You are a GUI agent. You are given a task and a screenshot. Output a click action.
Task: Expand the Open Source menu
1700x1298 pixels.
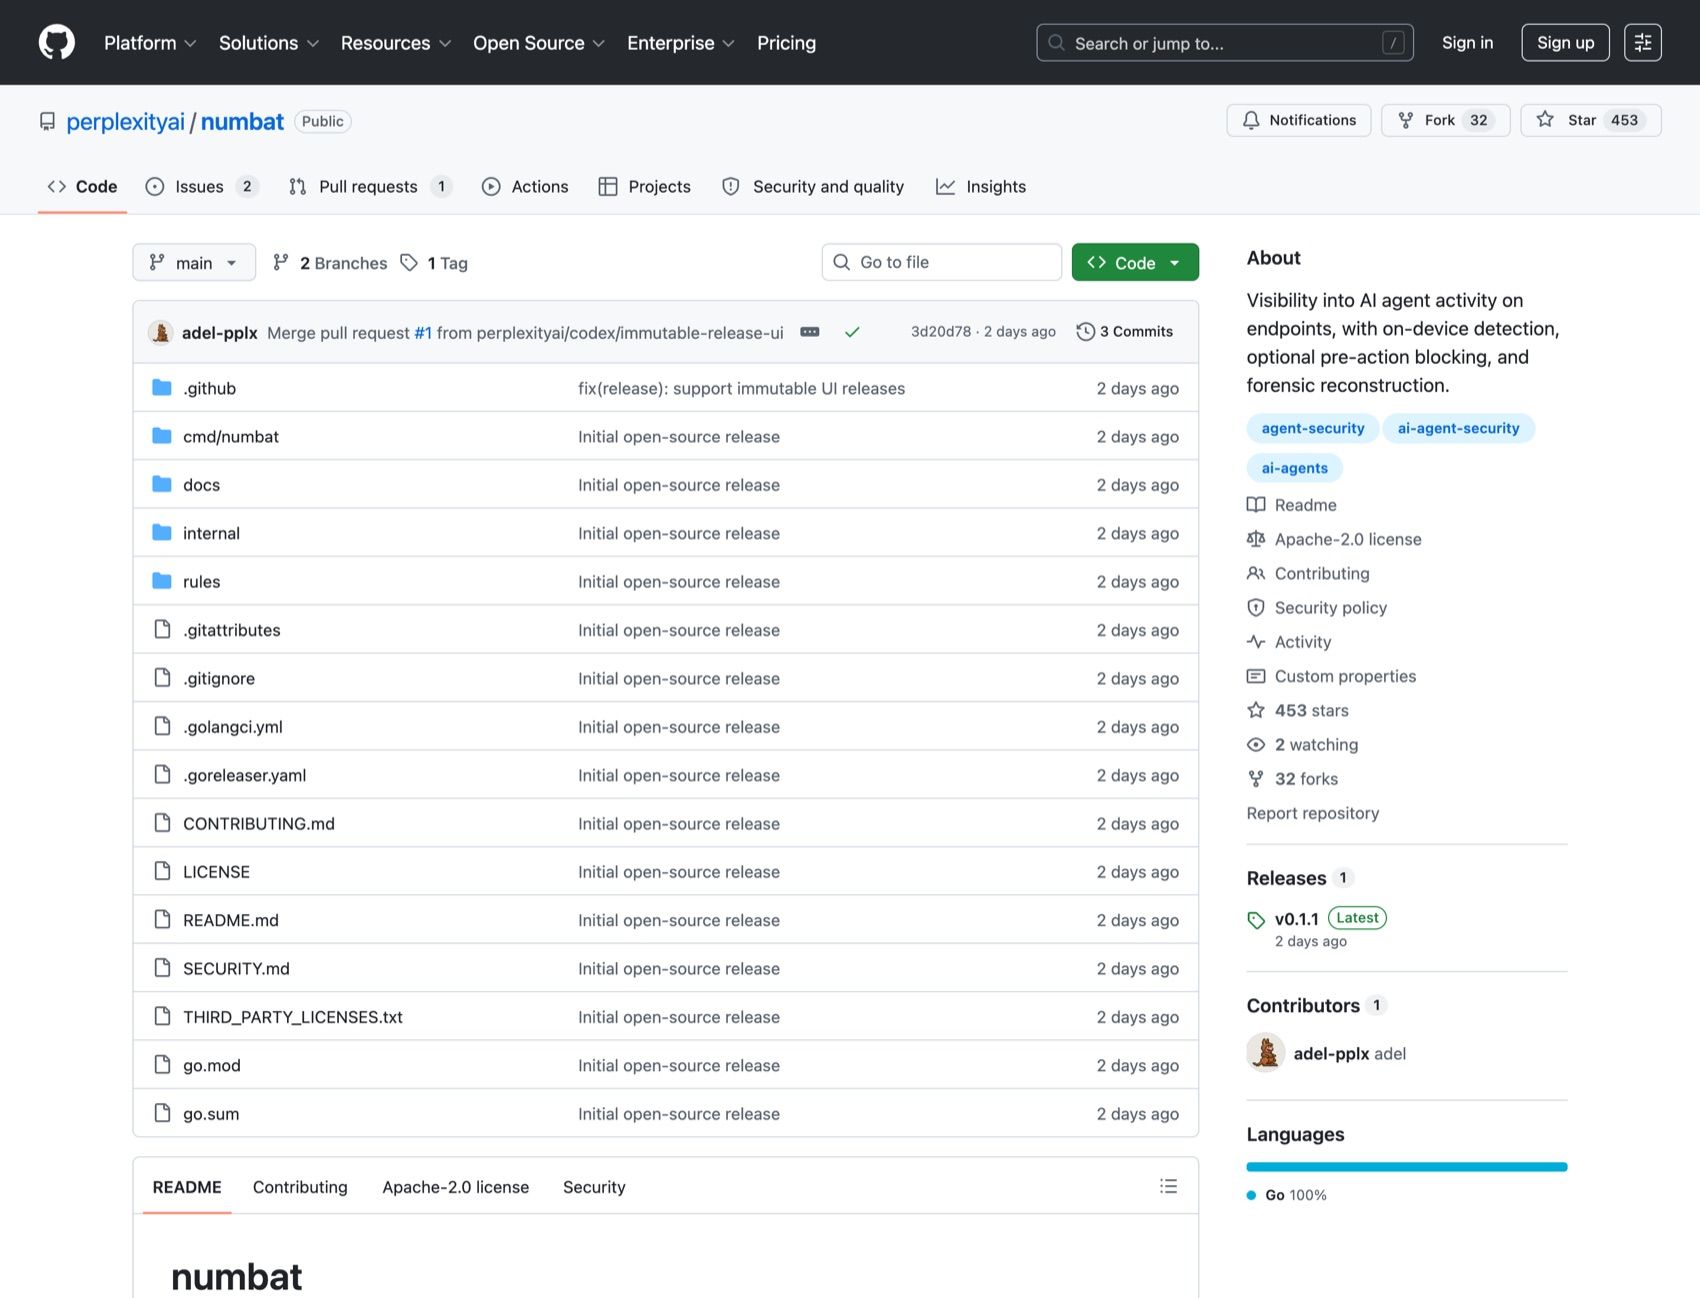(539, 43)
